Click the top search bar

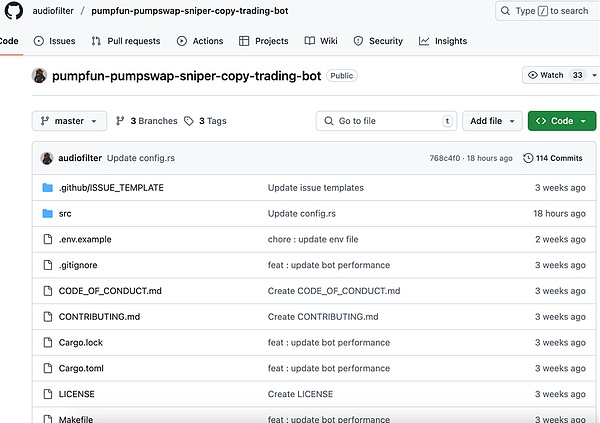coord(546,11)
